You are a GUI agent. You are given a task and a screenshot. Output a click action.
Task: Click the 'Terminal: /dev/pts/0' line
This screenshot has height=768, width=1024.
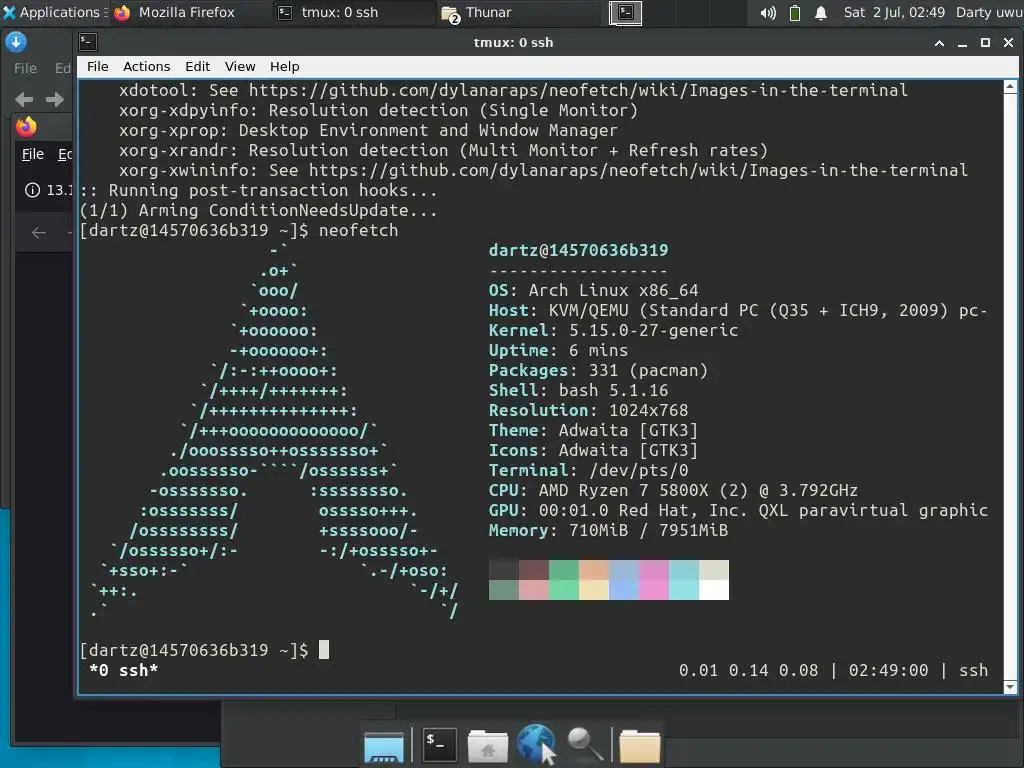pos(588,470)
